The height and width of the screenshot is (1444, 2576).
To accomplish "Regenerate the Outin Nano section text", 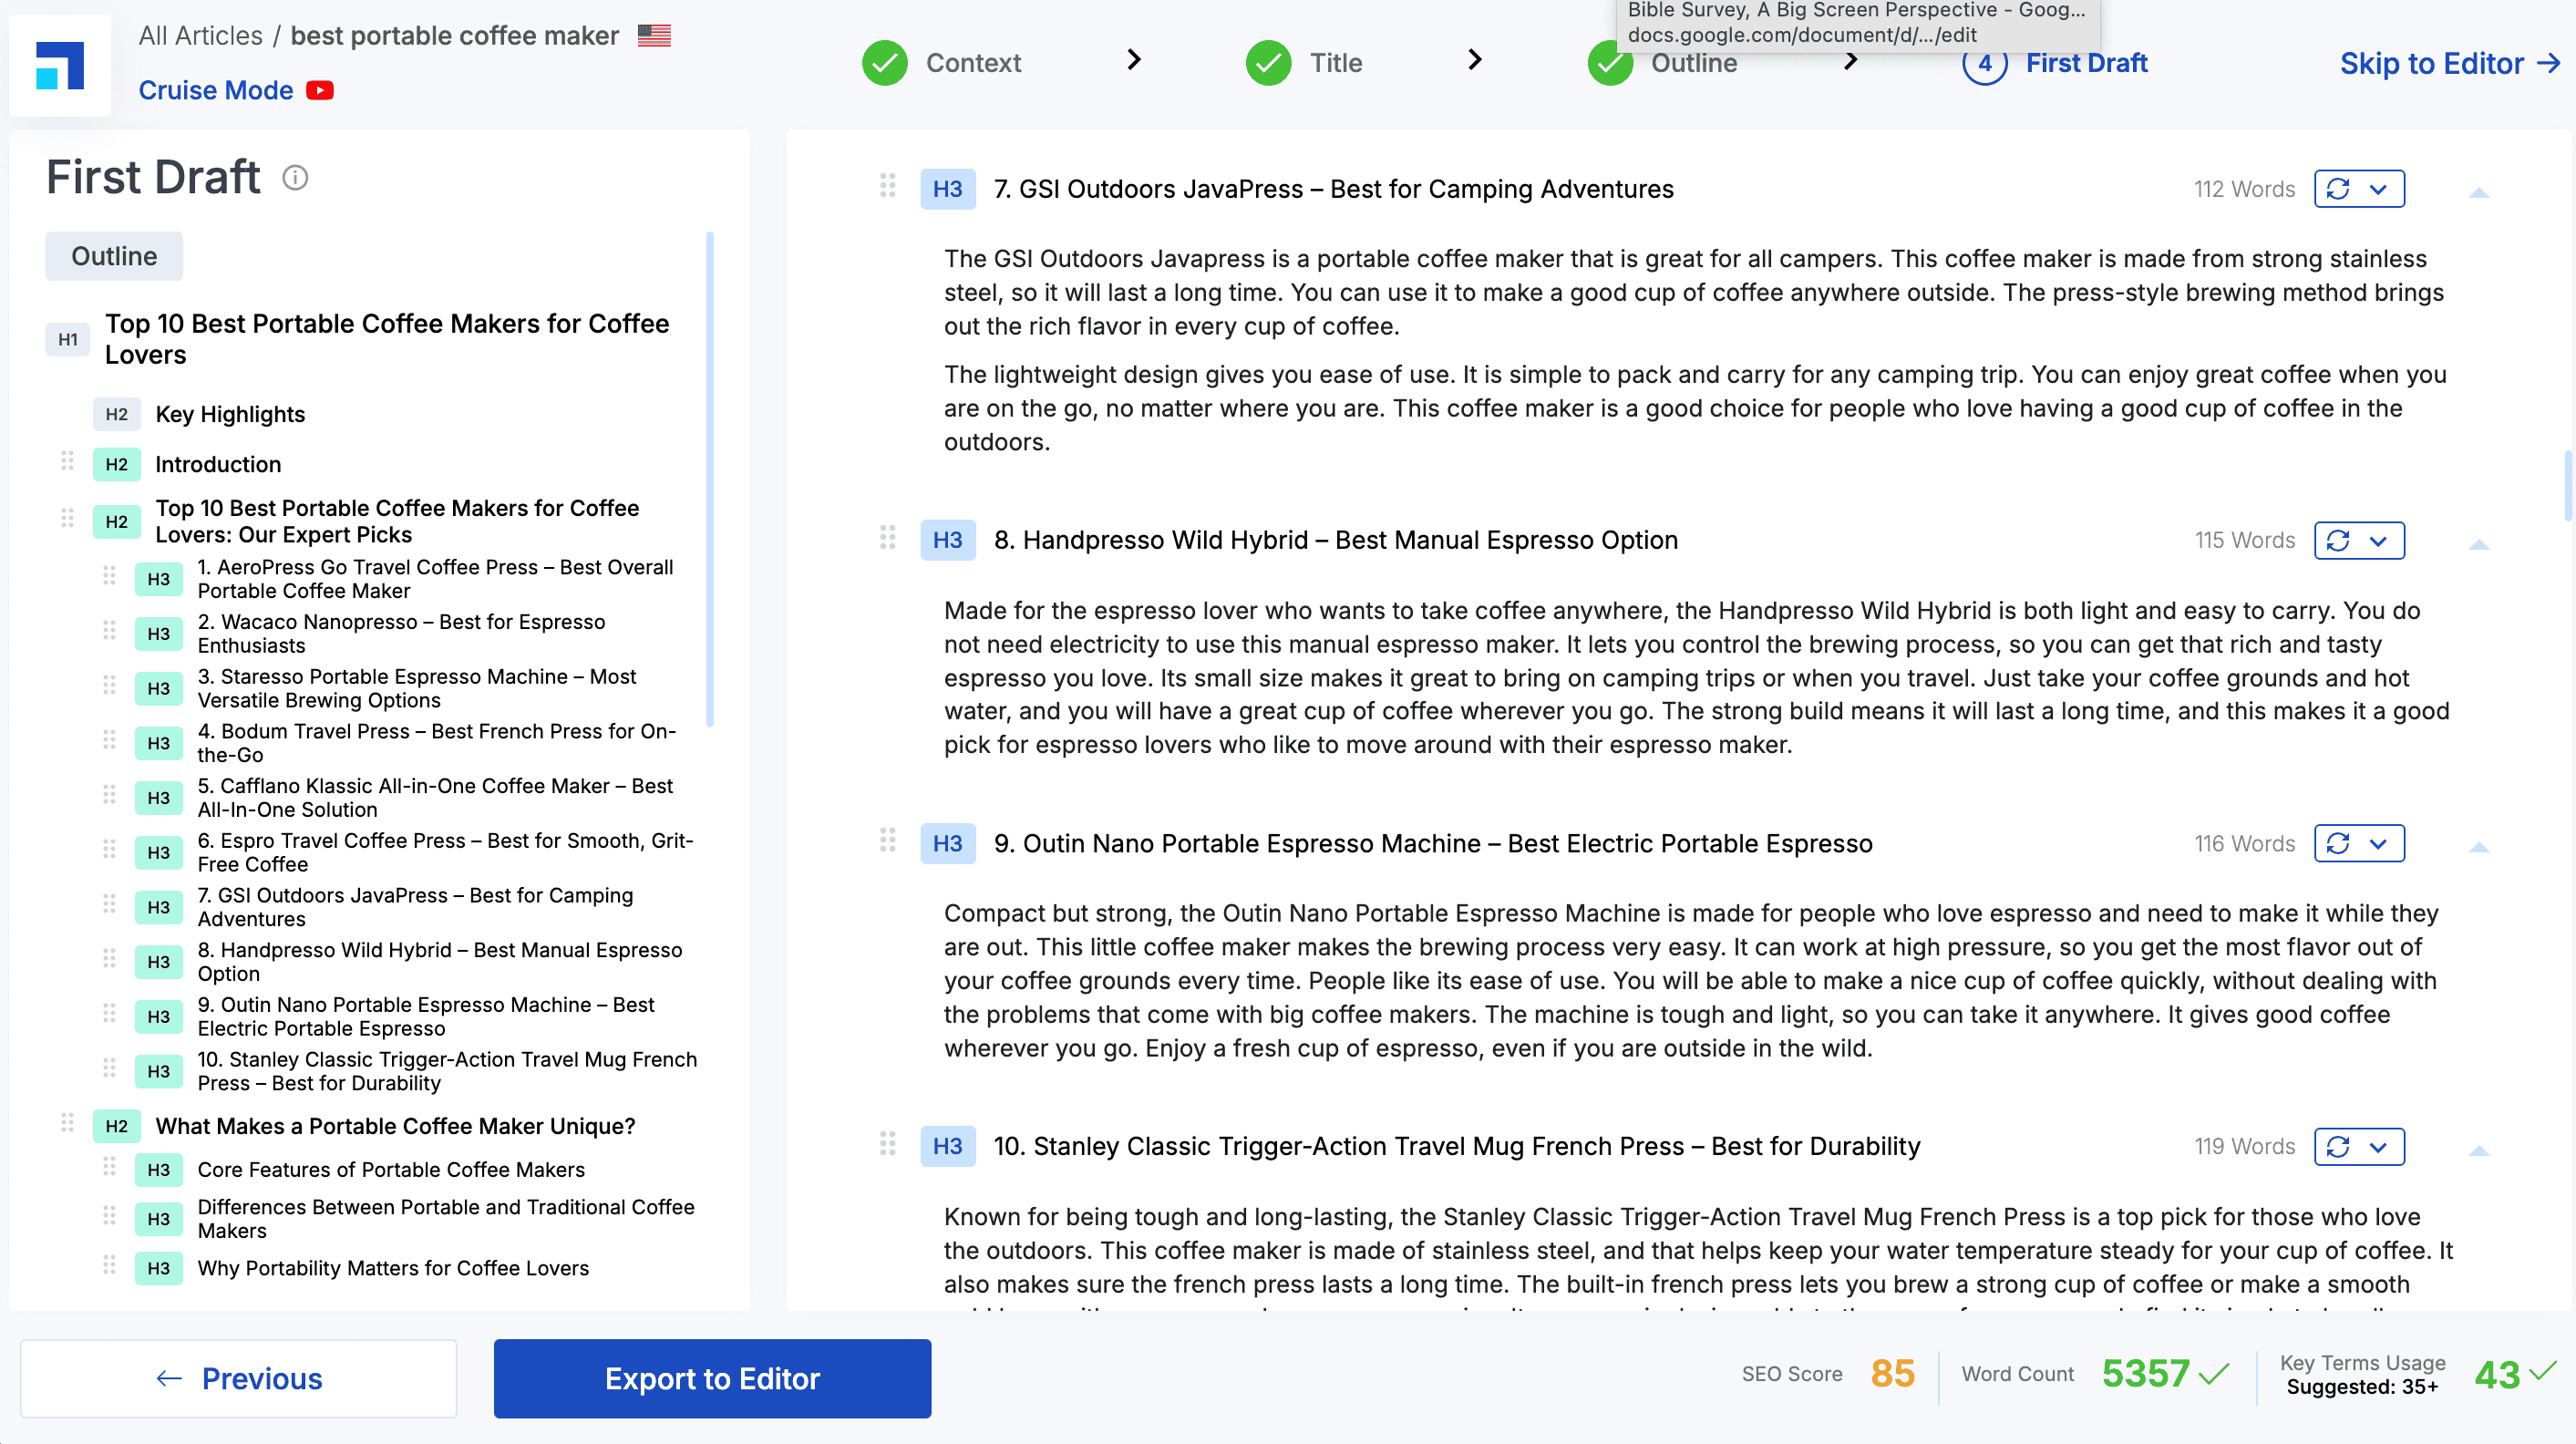I will [2338, 843].
